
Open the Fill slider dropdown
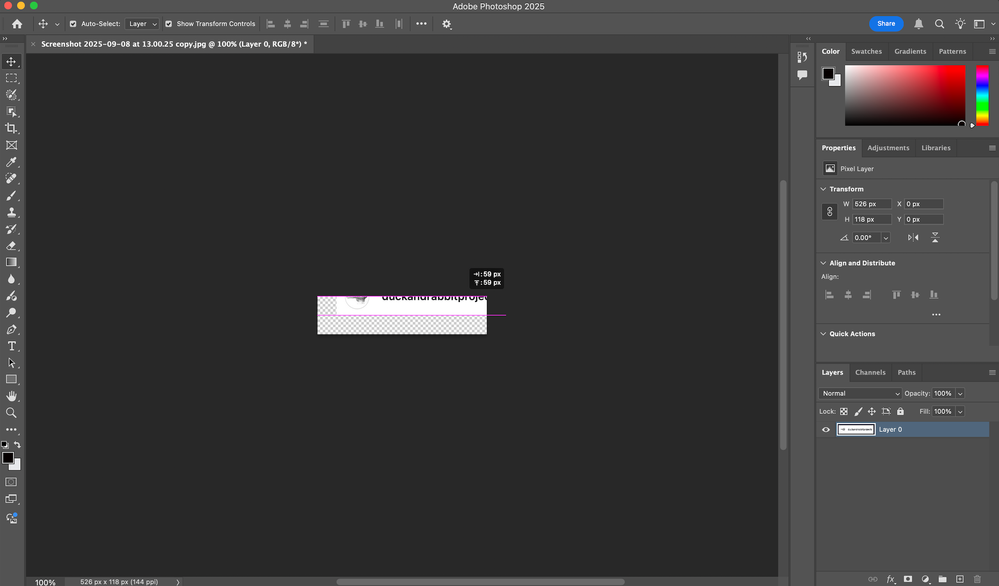click(x=960, y=411)
